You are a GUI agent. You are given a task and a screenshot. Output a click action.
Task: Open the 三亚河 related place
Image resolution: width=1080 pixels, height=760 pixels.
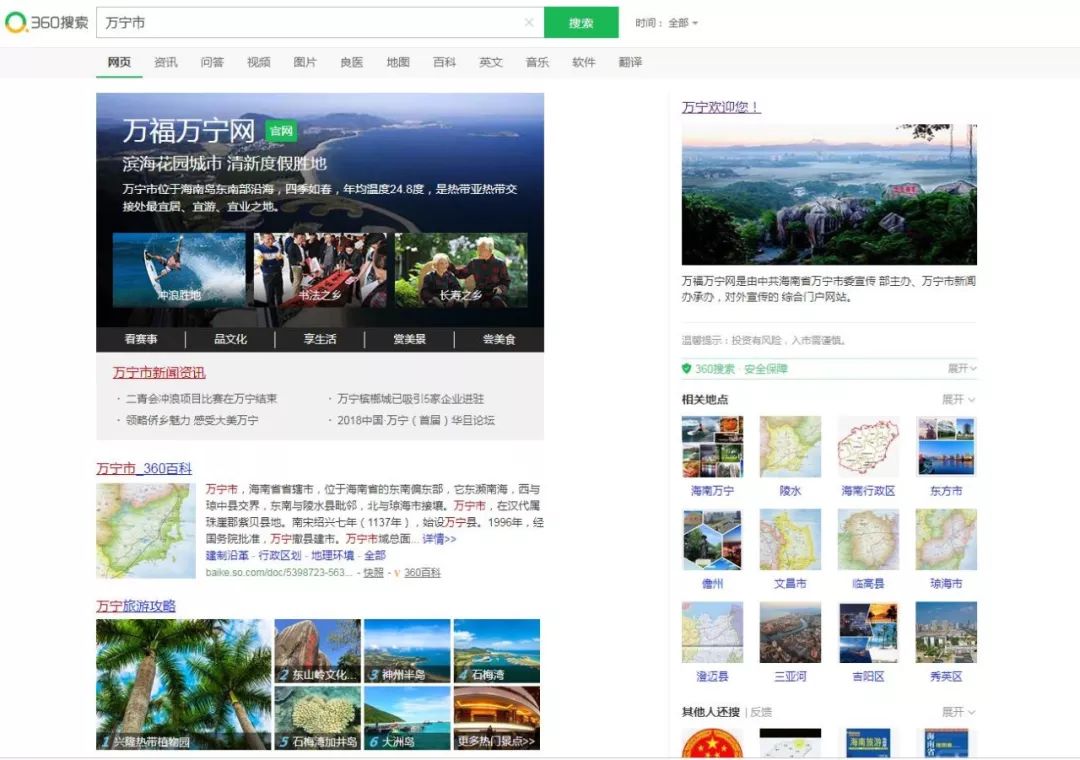point(790,642)
